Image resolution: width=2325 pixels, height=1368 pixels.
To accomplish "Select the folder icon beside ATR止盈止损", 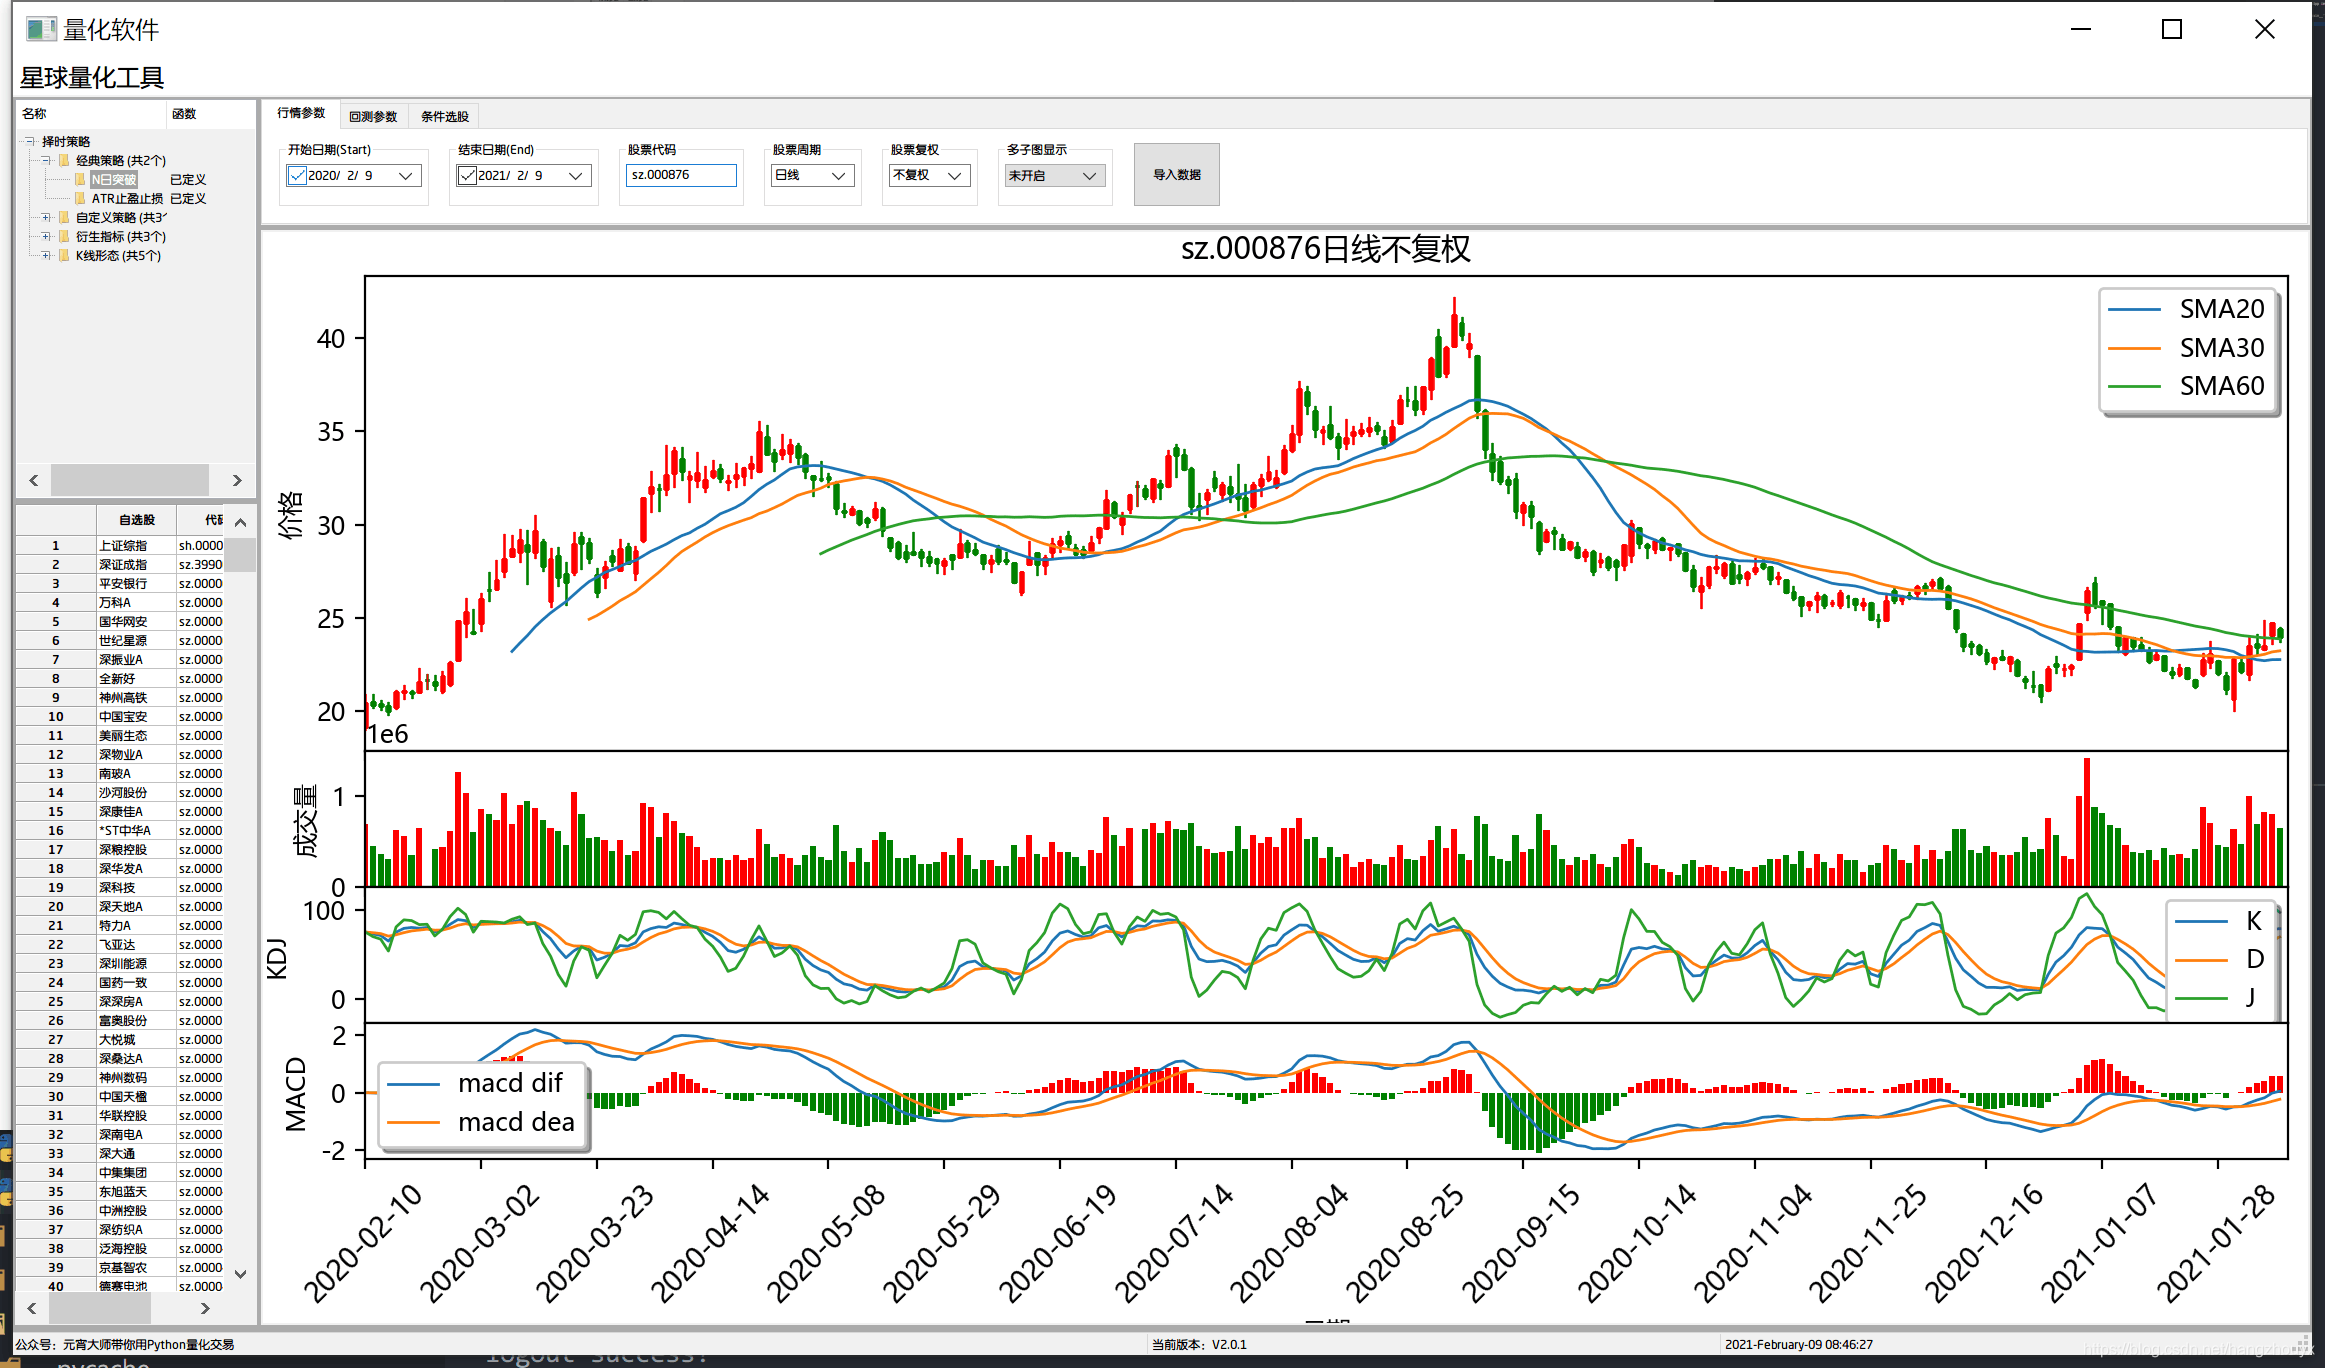I will pyautogui.click(x=81, y=198).
